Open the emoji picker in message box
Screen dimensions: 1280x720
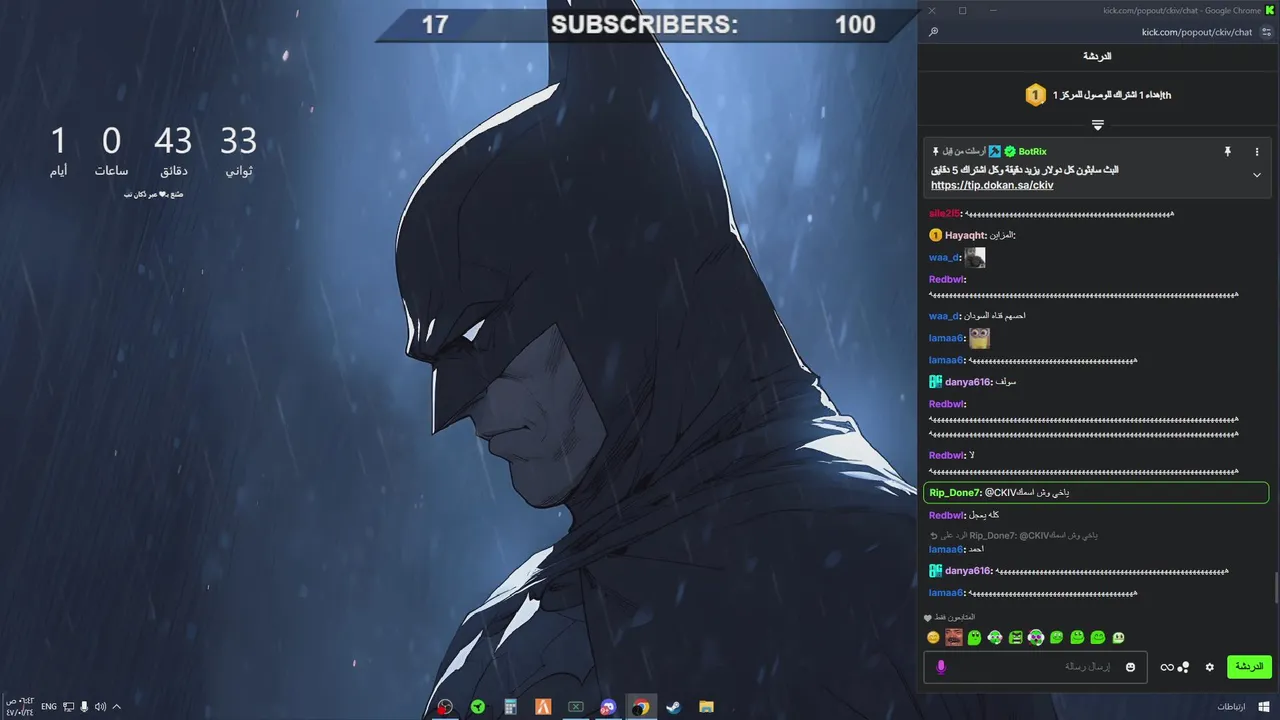(x=1131, y=667)
